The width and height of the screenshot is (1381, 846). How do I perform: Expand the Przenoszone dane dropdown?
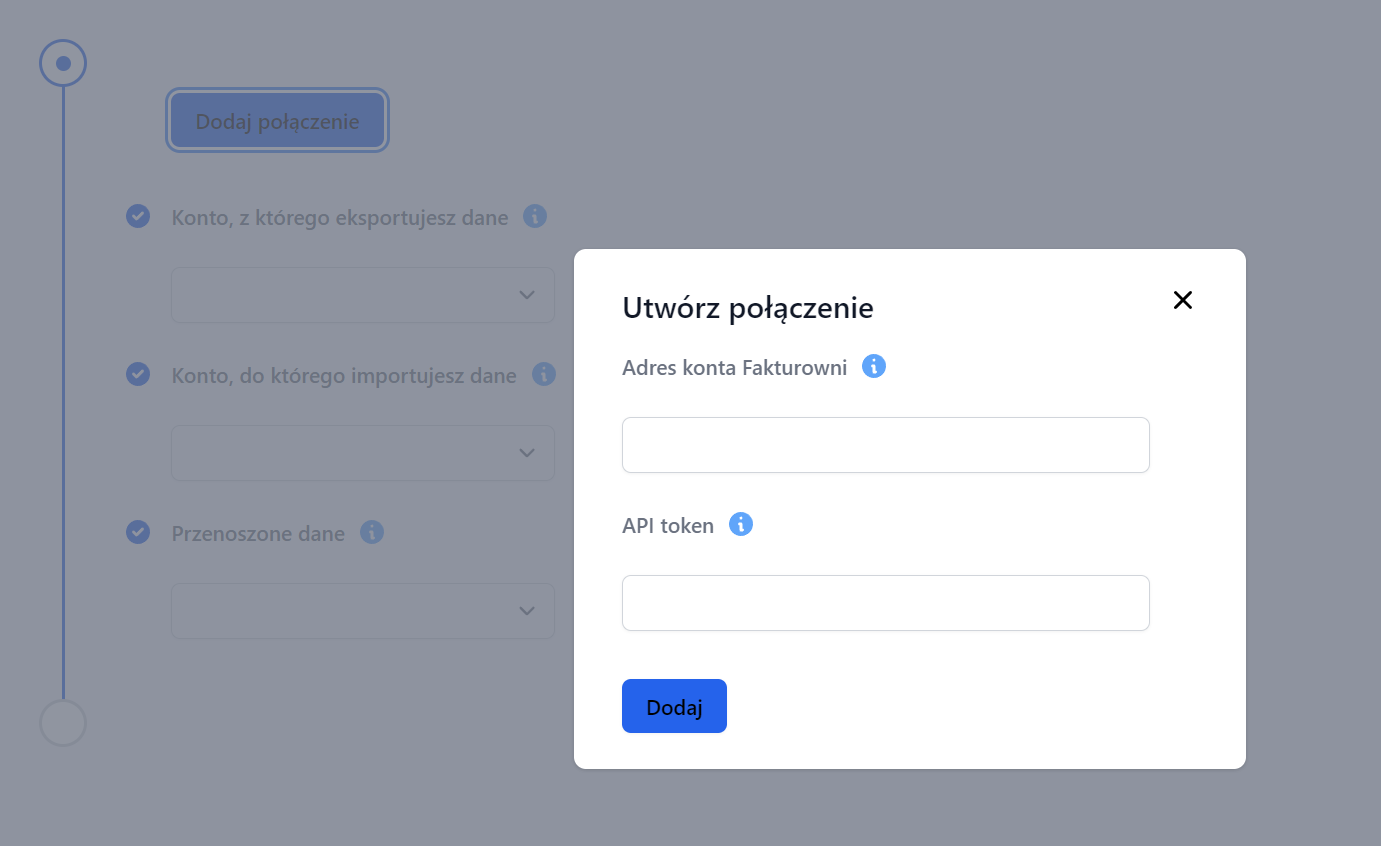pos(363,611)
